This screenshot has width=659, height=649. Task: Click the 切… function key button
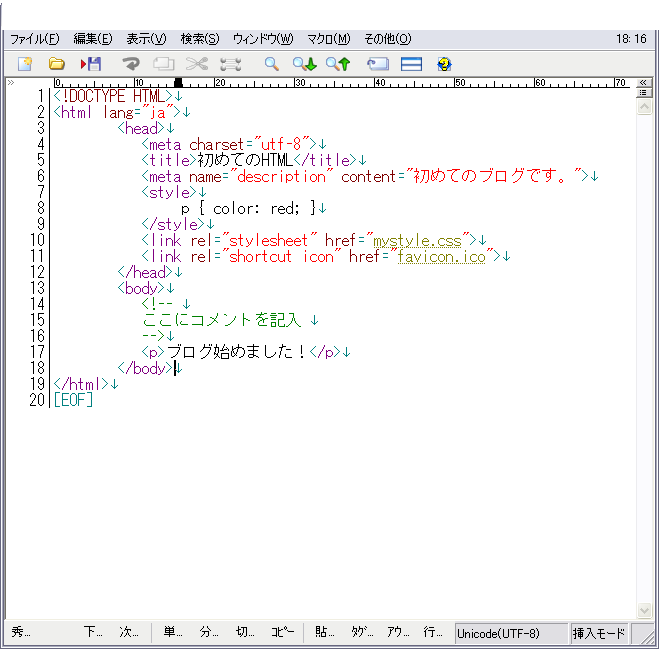pos(245,632)
